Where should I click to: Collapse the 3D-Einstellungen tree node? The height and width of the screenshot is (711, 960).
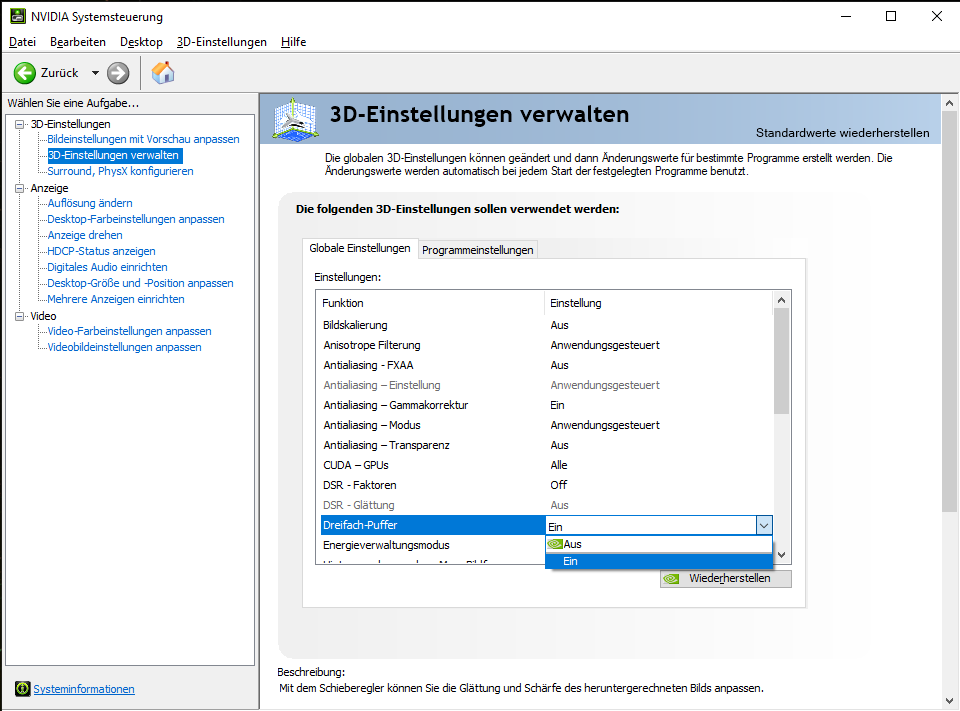(20, 124)
